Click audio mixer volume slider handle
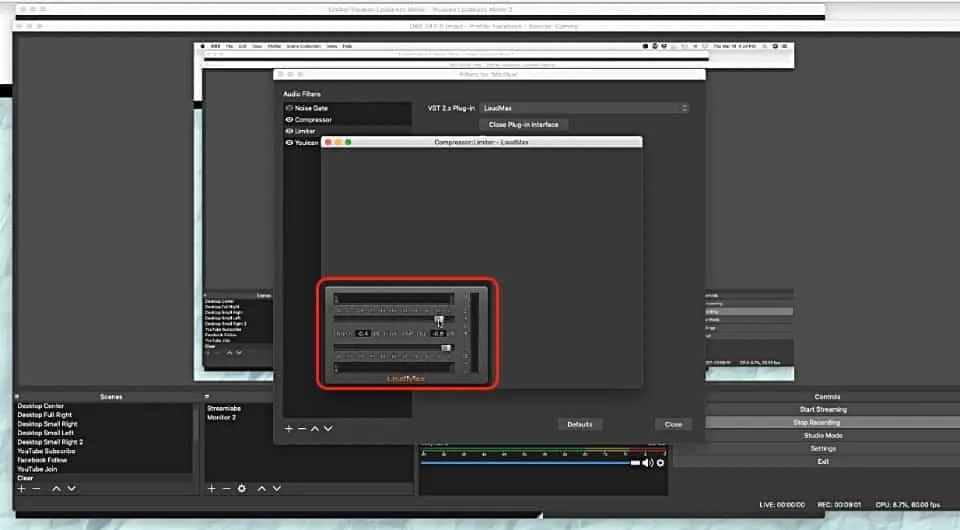Screen dimensions: 960x530 pos(636,463)
